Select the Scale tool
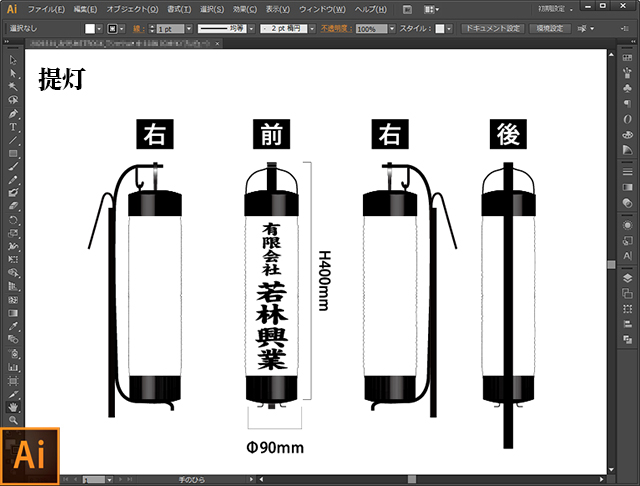This screenshot has height=486, width=640. [13, 233]
